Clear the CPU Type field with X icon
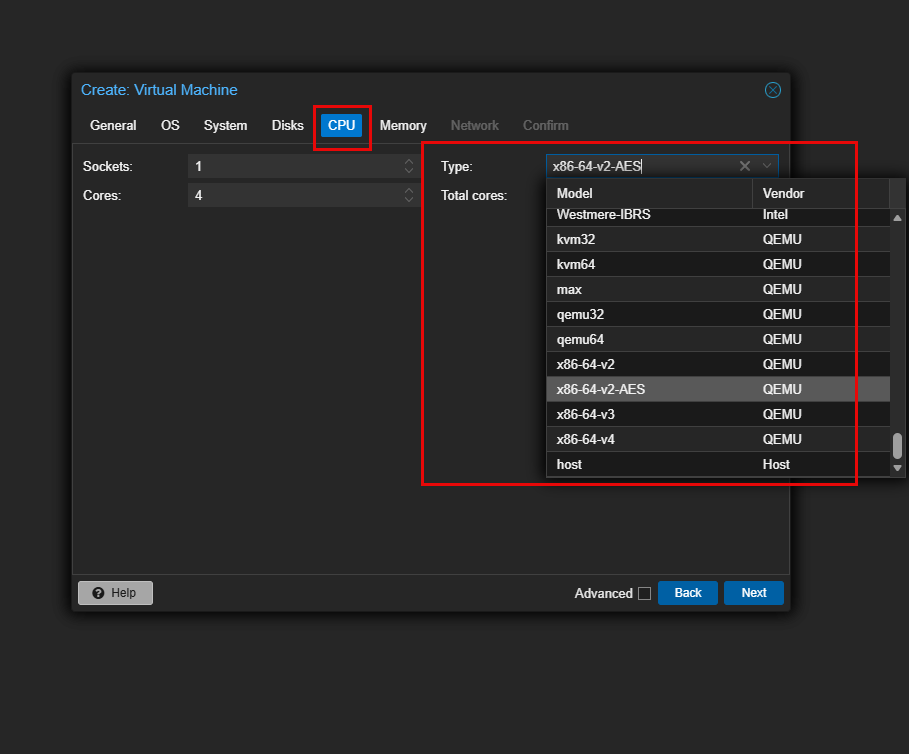 point(745,166)
